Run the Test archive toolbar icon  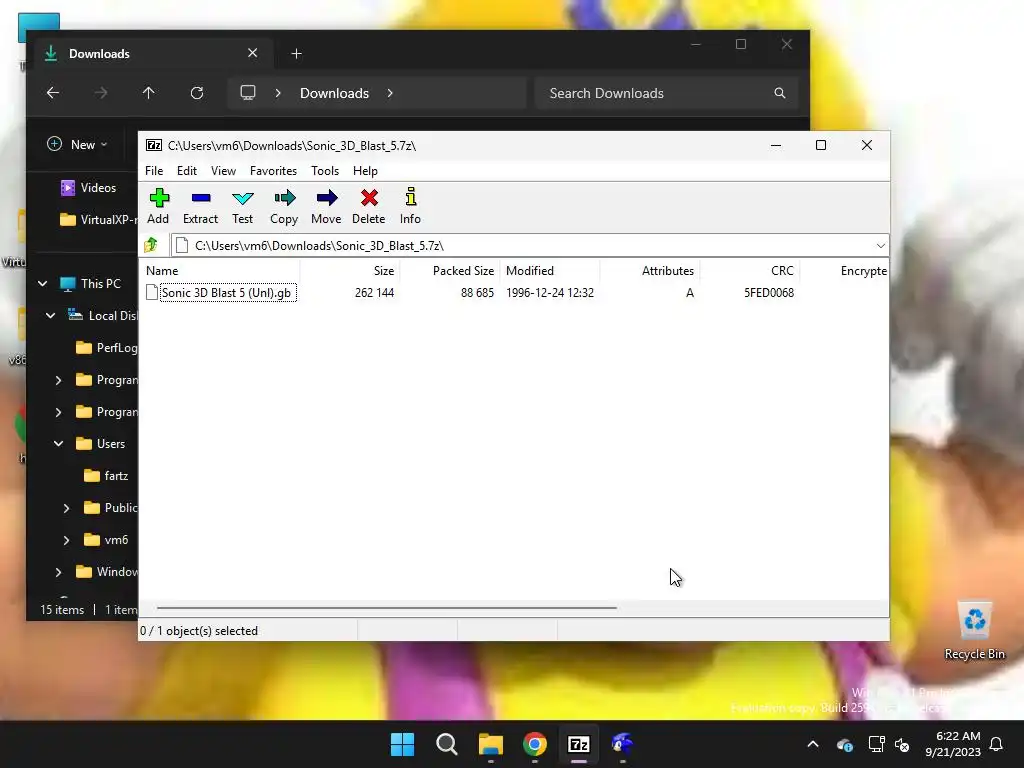pos(242,206)
